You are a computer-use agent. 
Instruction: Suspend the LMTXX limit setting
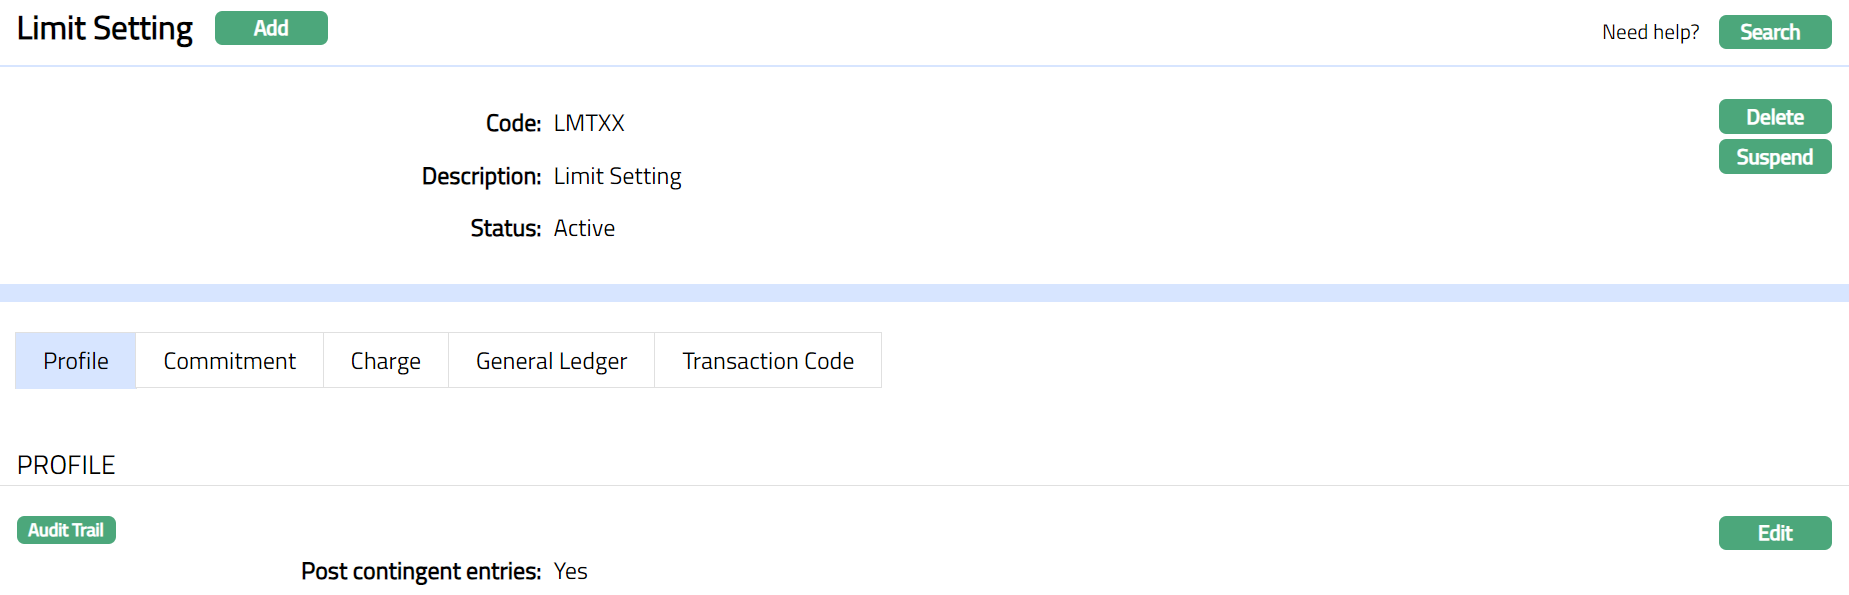click(1774, 157)
